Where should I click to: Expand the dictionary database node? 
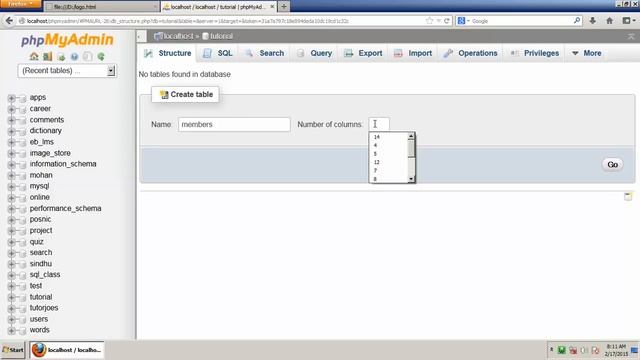click(11, 131)
